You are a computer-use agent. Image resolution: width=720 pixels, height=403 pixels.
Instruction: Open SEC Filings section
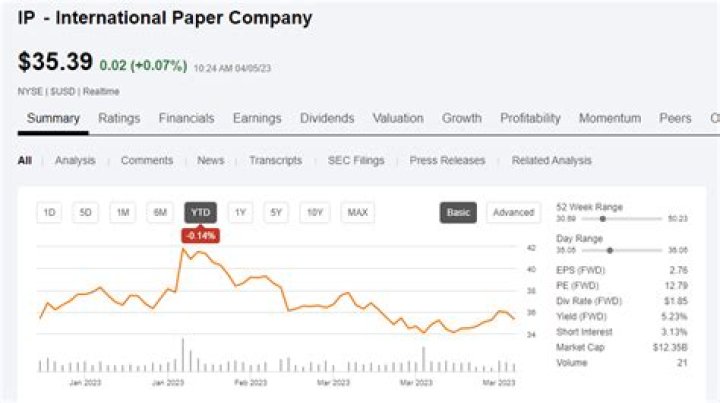coord(355,160)
